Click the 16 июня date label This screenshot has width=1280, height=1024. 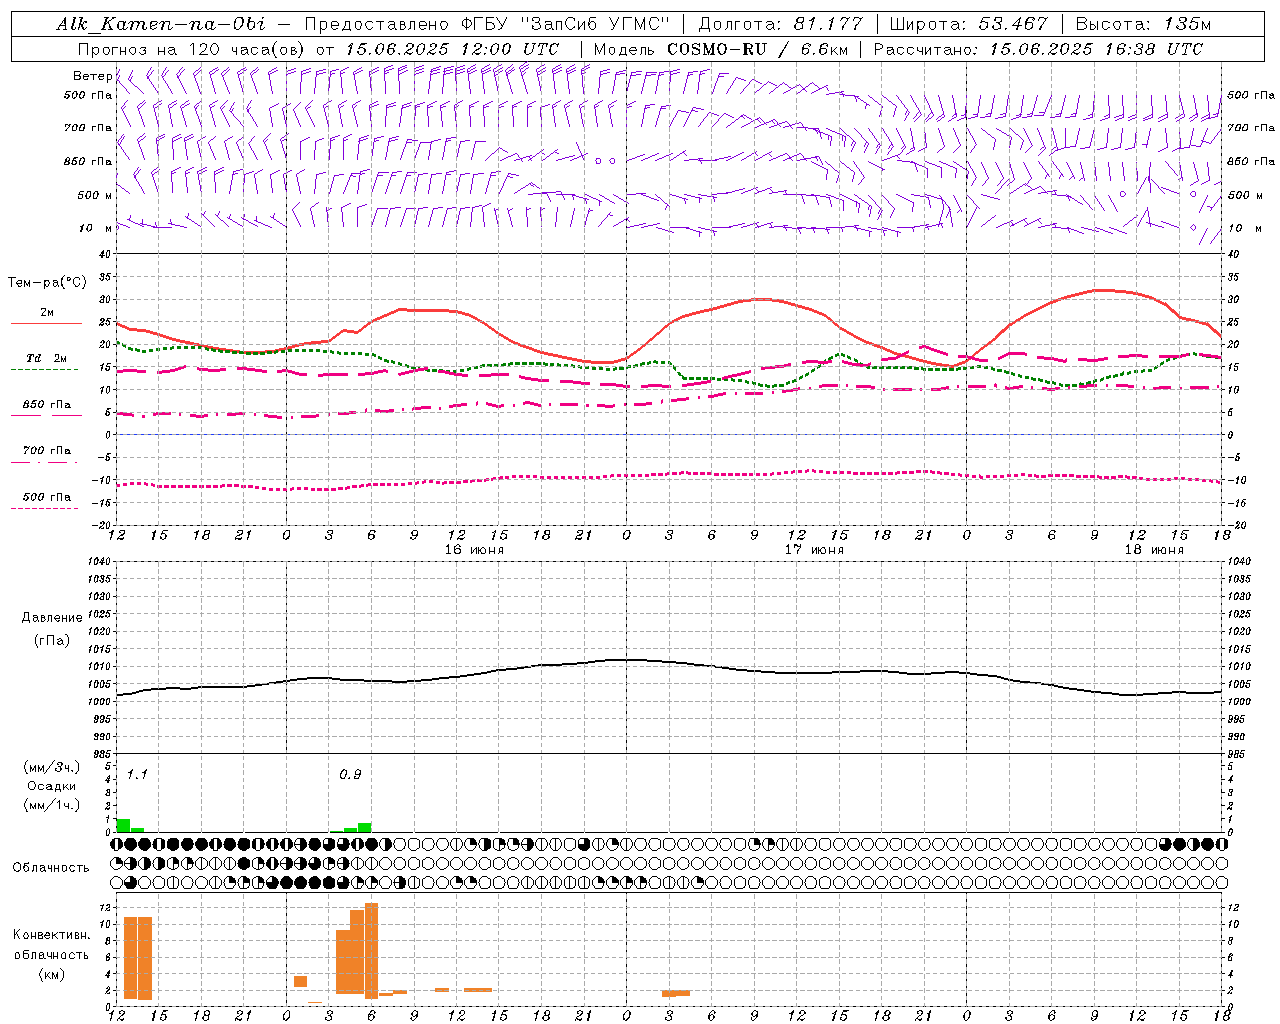tap(474, 550)
